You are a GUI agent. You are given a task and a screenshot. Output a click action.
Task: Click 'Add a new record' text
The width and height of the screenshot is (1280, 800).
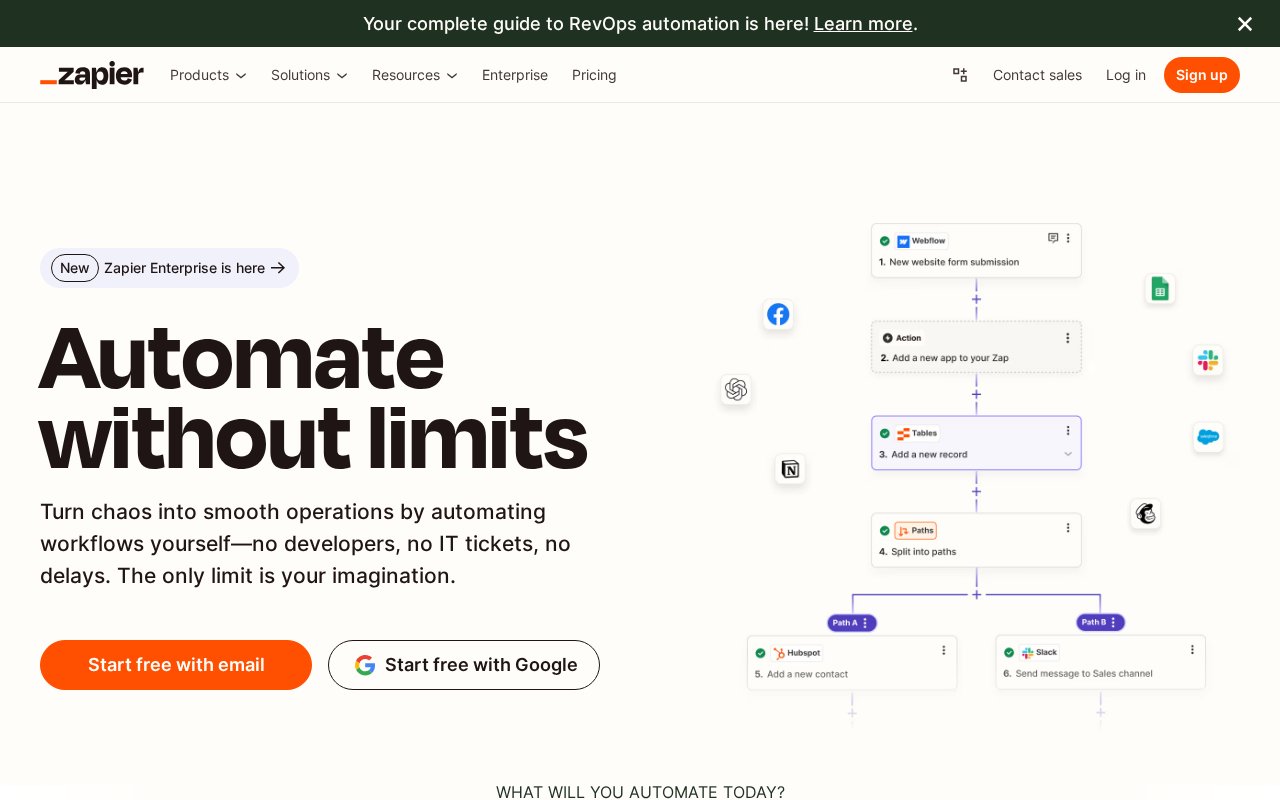tap(929, 454)
